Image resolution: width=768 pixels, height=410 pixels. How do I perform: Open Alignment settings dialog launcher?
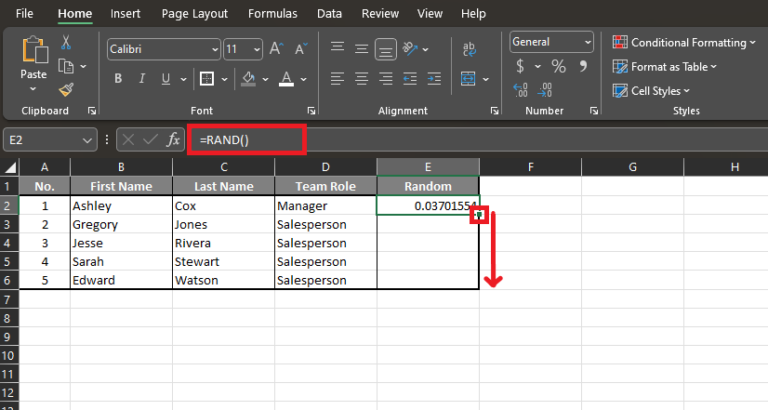495,111
